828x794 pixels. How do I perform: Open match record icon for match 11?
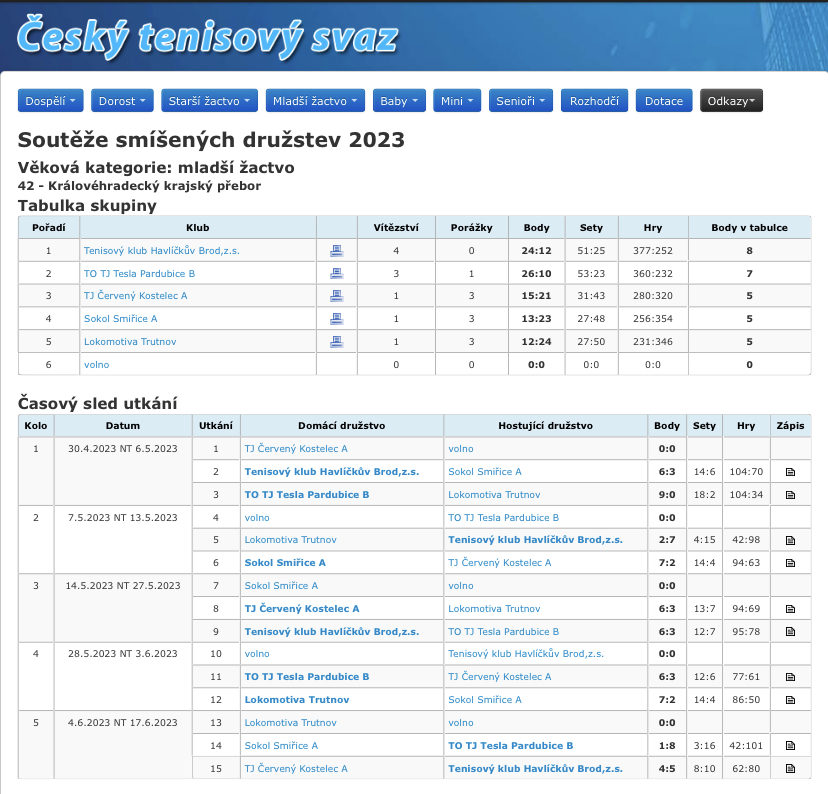click(x=790, y=677)
